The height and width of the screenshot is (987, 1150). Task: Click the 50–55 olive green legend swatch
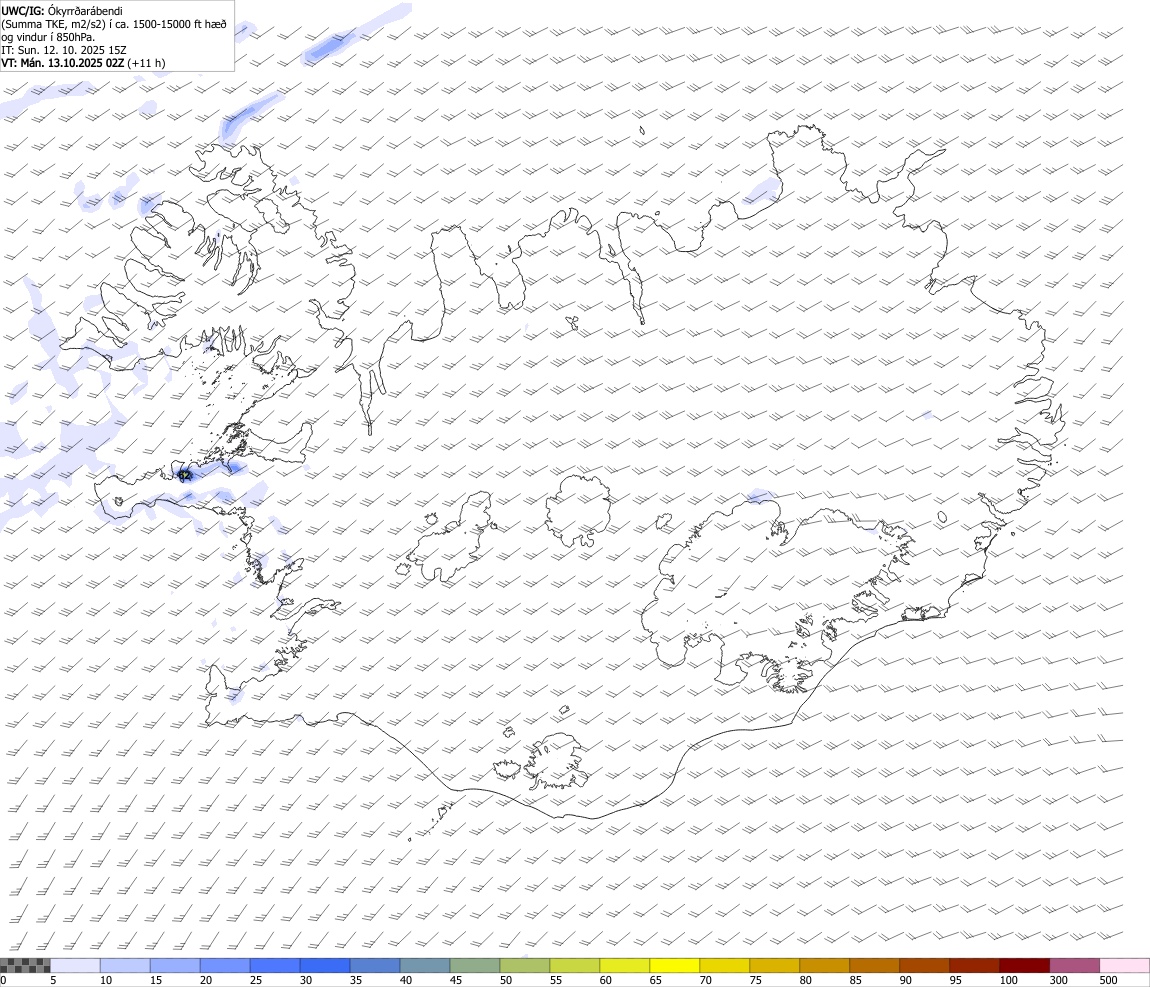524,965
